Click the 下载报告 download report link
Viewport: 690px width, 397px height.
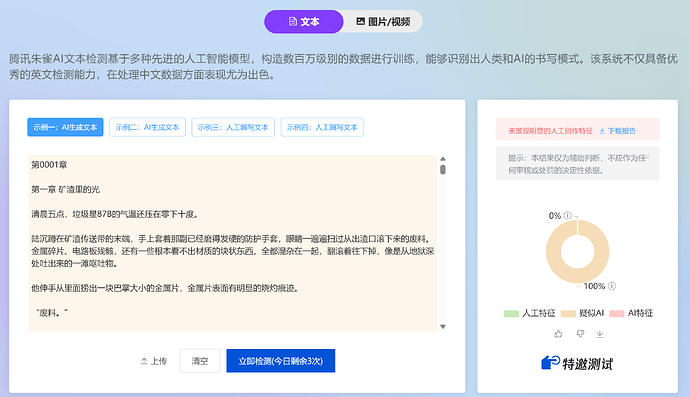pos(617,131)
